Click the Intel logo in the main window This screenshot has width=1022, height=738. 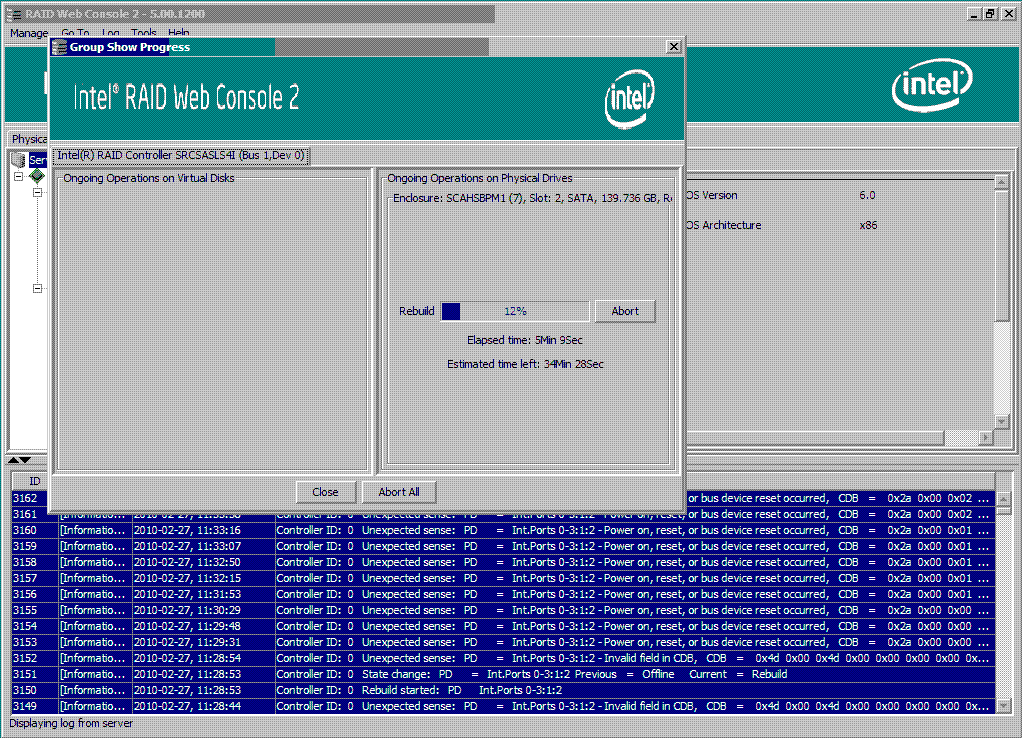931,88
